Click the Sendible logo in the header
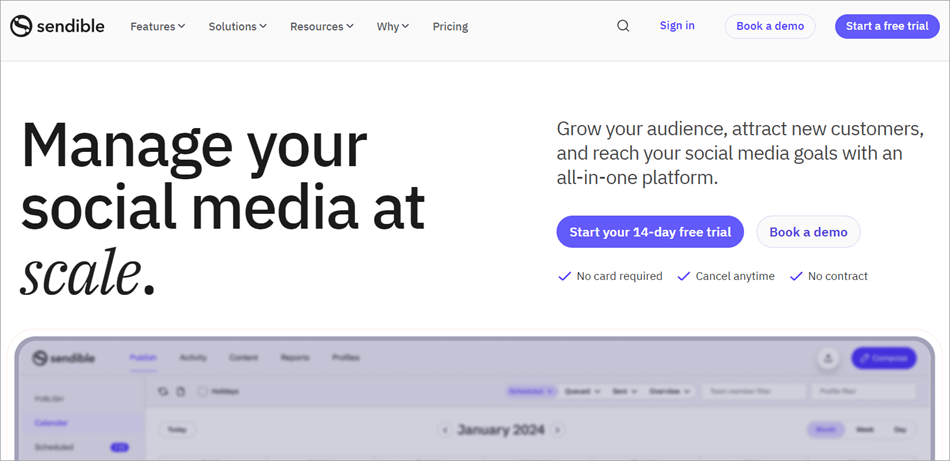 [x=57, y=26]
